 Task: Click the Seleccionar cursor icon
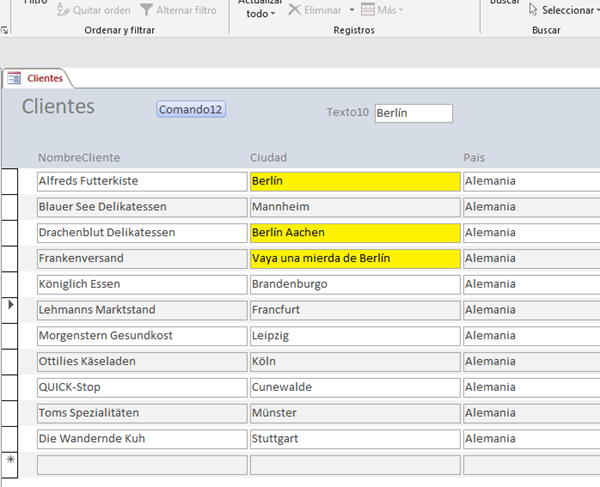[x=533, y=10]
